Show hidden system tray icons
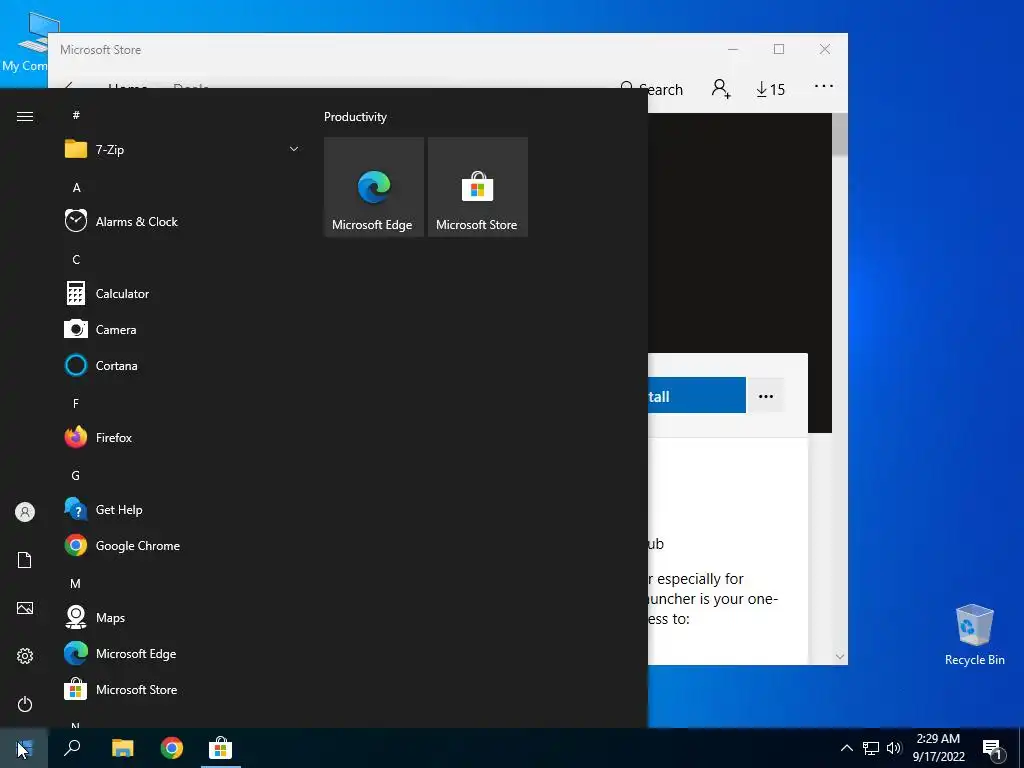 [x=846, y=748]
